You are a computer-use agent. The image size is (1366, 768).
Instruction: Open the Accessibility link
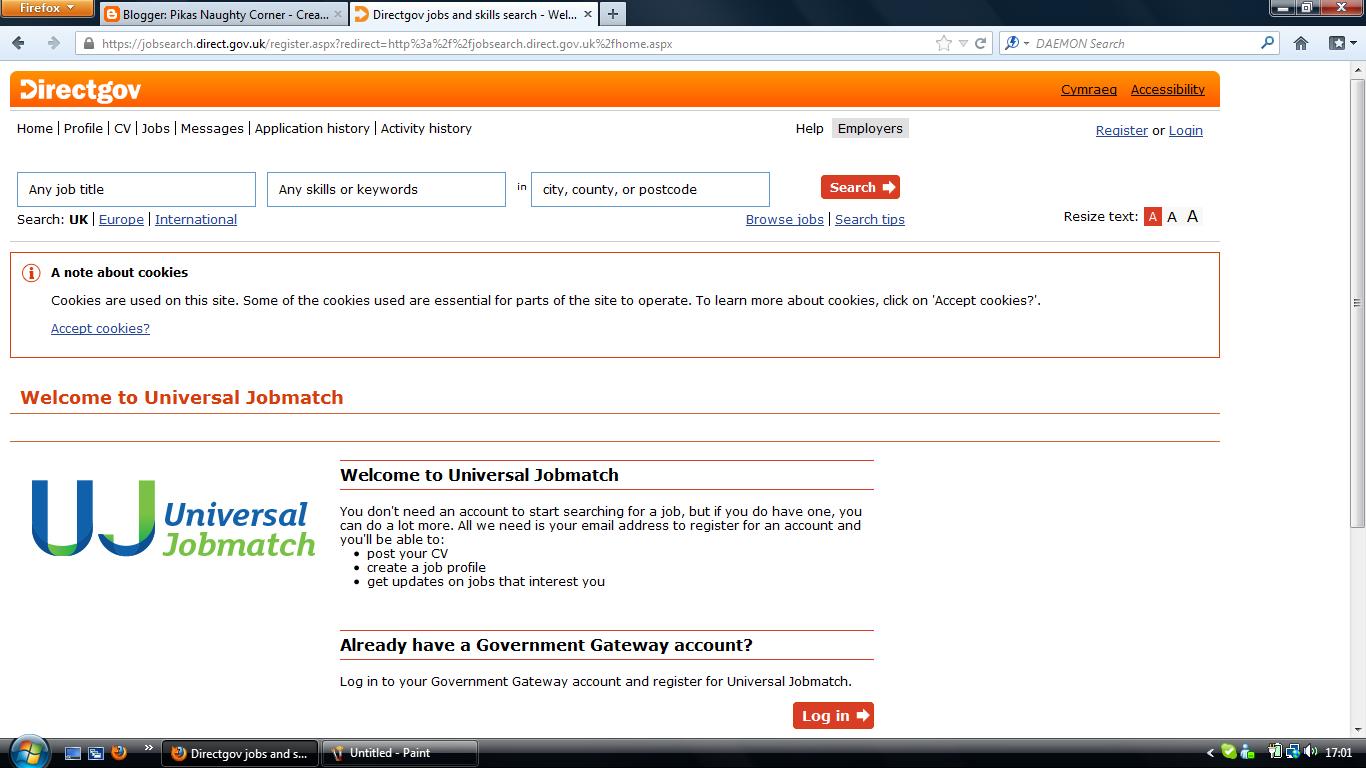click(x=1167, y=89)
